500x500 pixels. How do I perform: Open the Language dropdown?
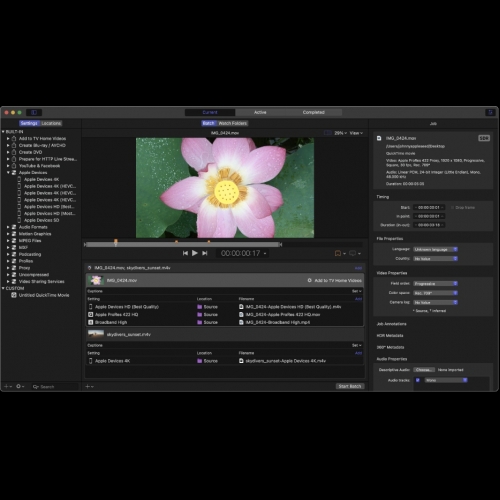436,249
